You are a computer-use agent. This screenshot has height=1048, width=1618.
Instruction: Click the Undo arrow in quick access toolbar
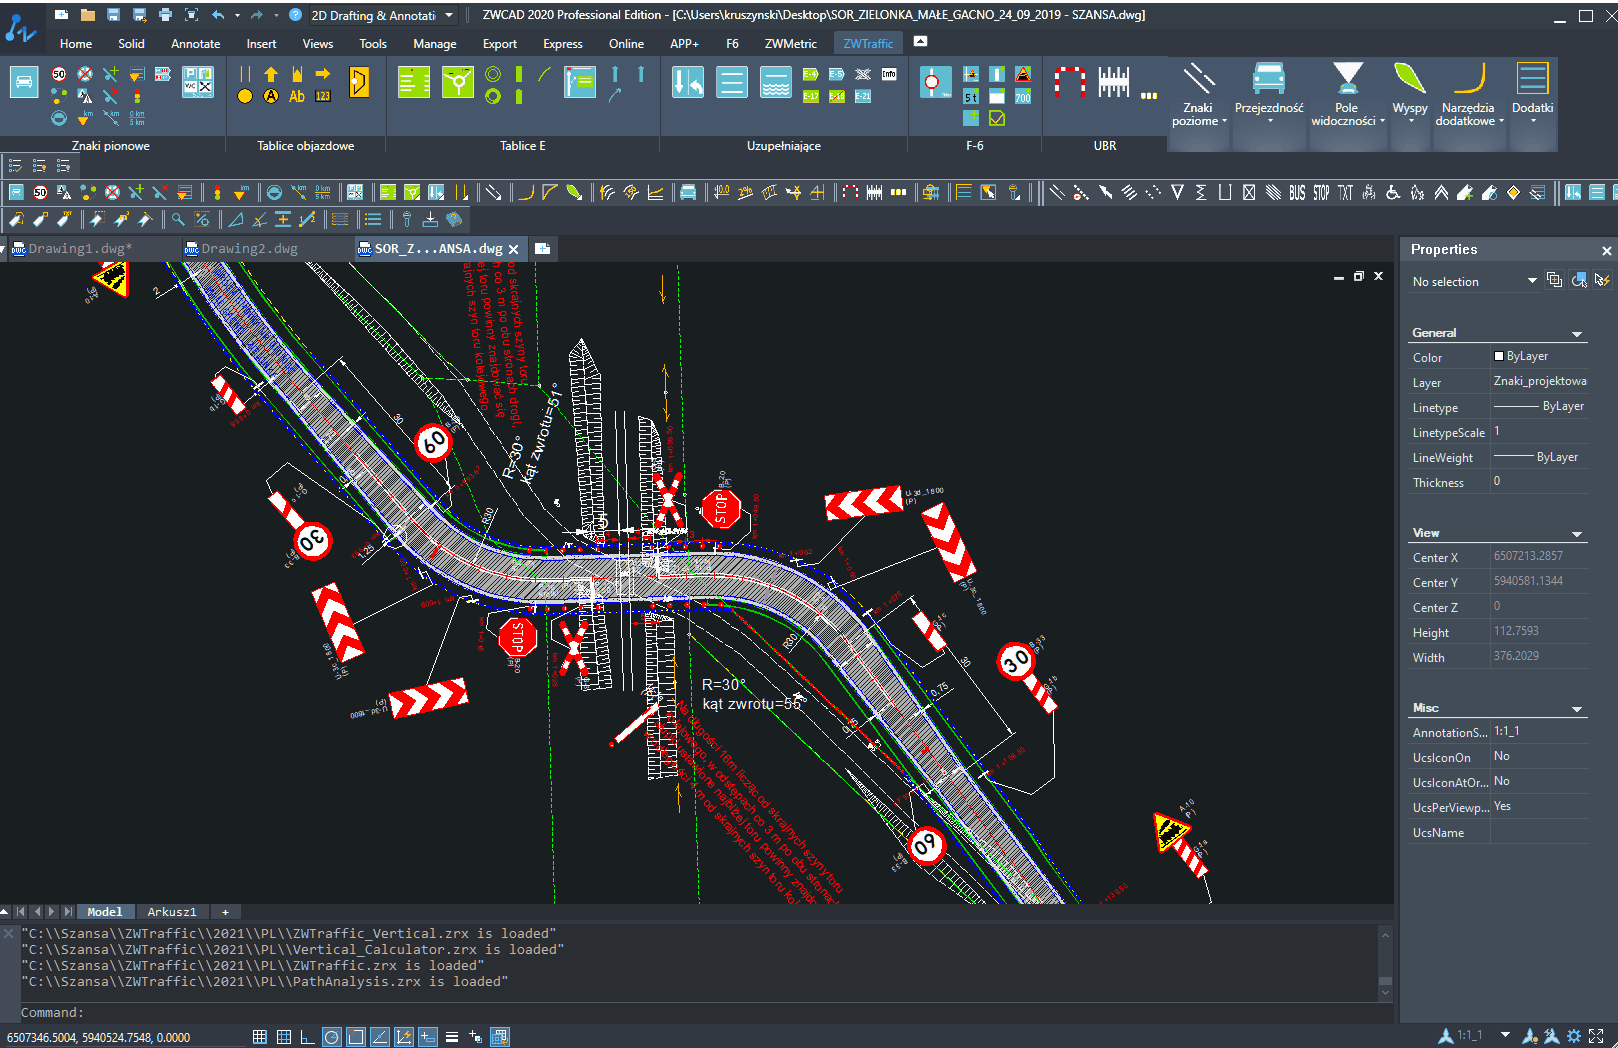218,15
